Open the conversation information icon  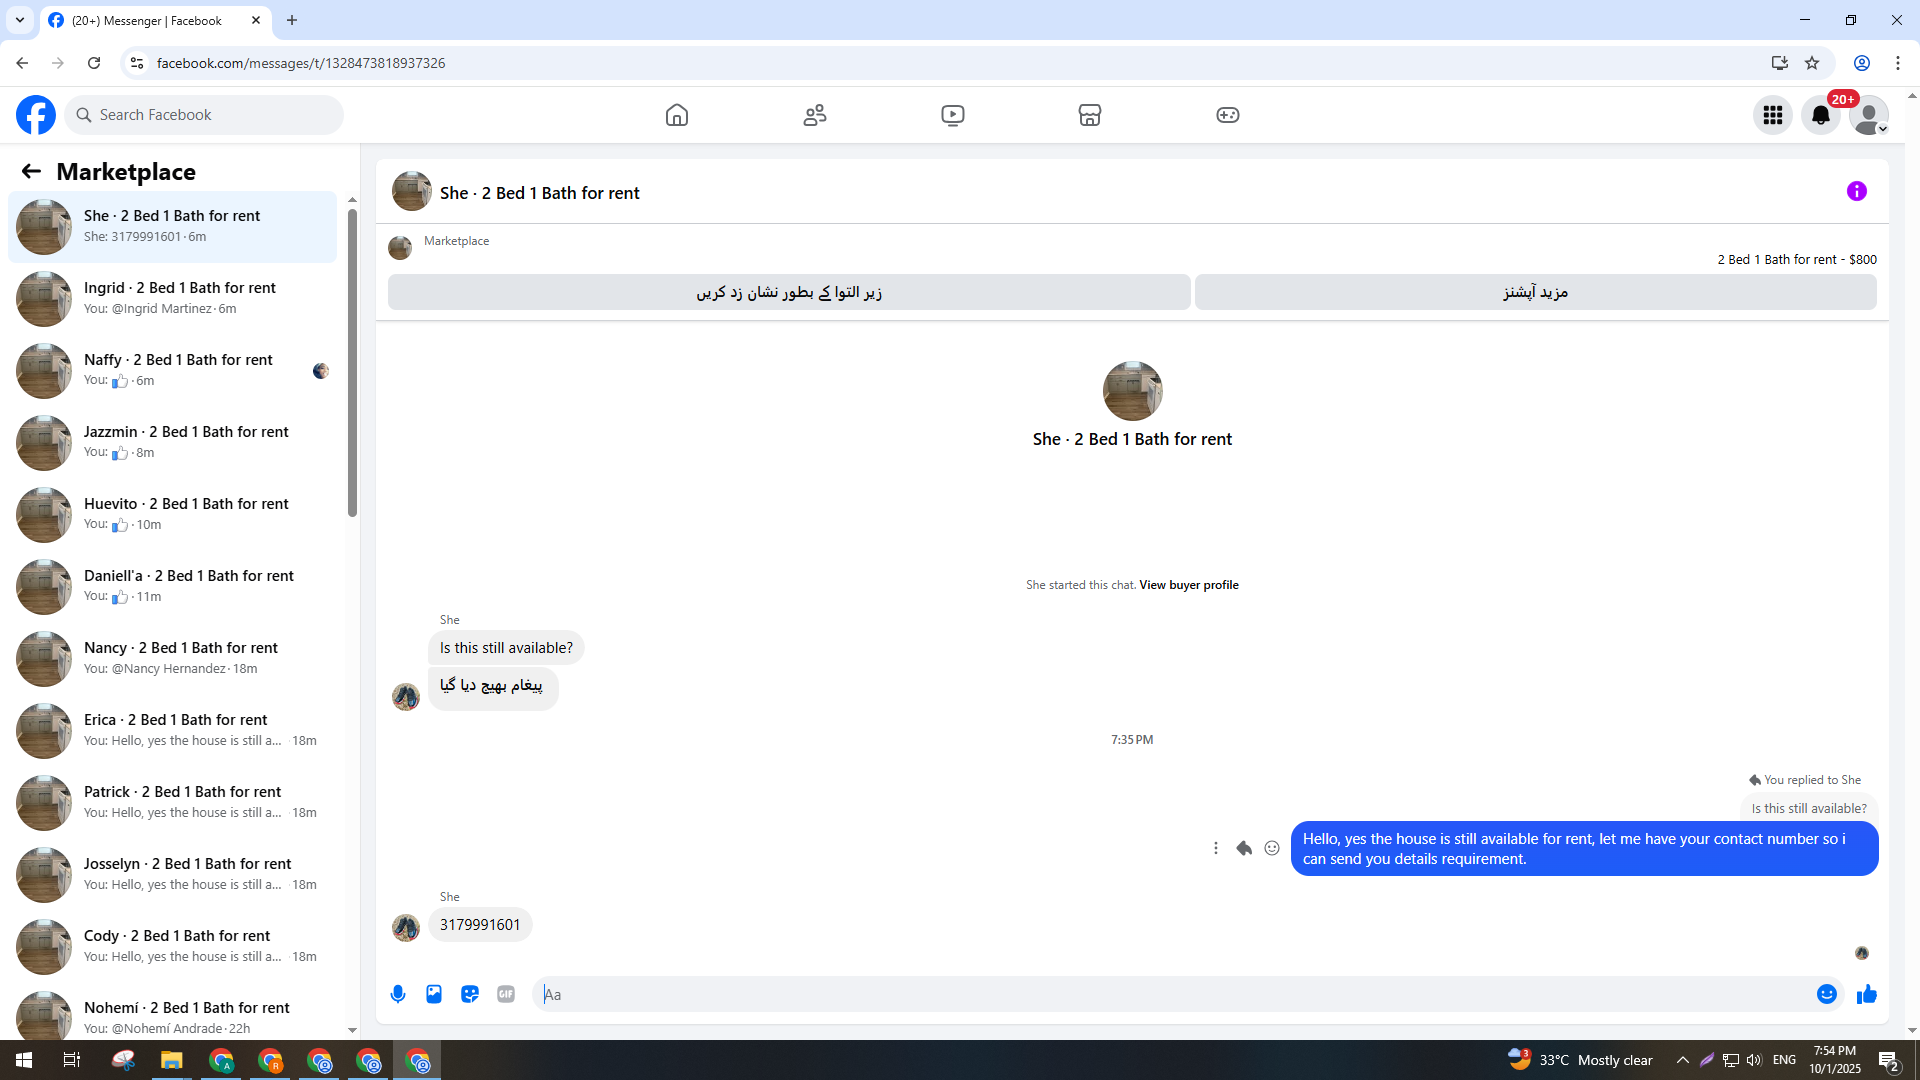(1857, 191)
